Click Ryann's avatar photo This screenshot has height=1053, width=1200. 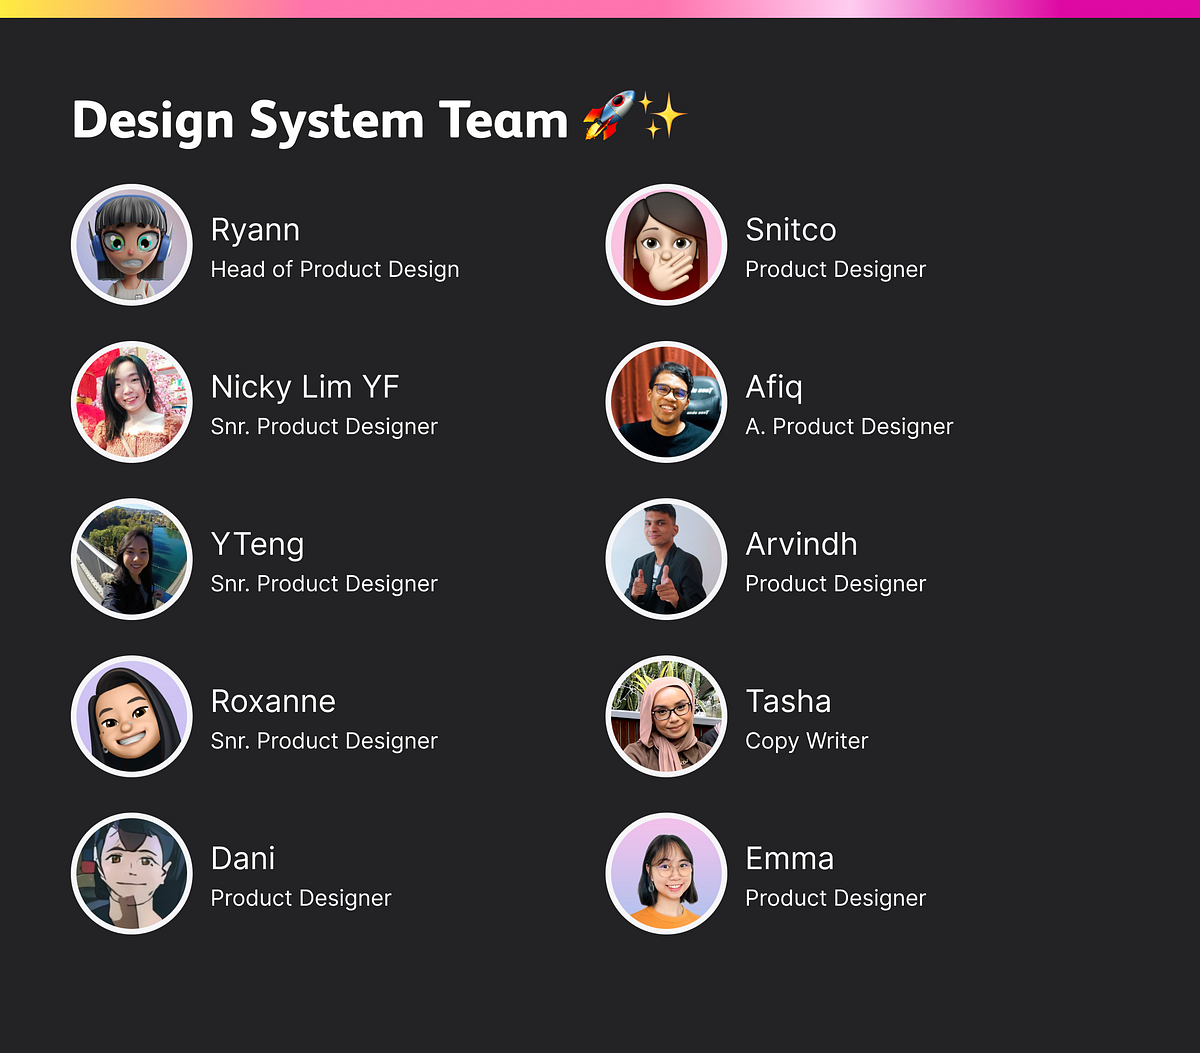click(131, 243)
